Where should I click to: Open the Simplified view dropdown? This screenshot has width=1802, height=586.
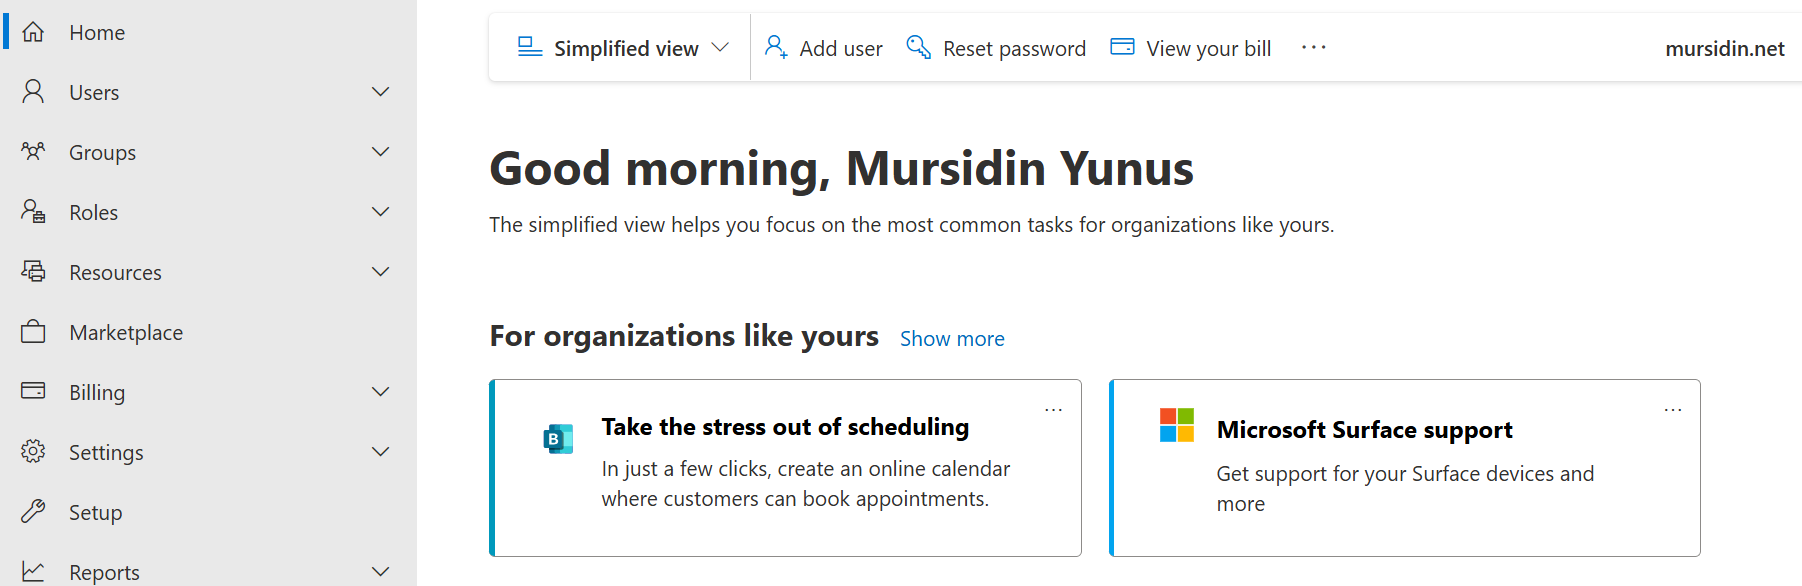click(x=623, y=48)
